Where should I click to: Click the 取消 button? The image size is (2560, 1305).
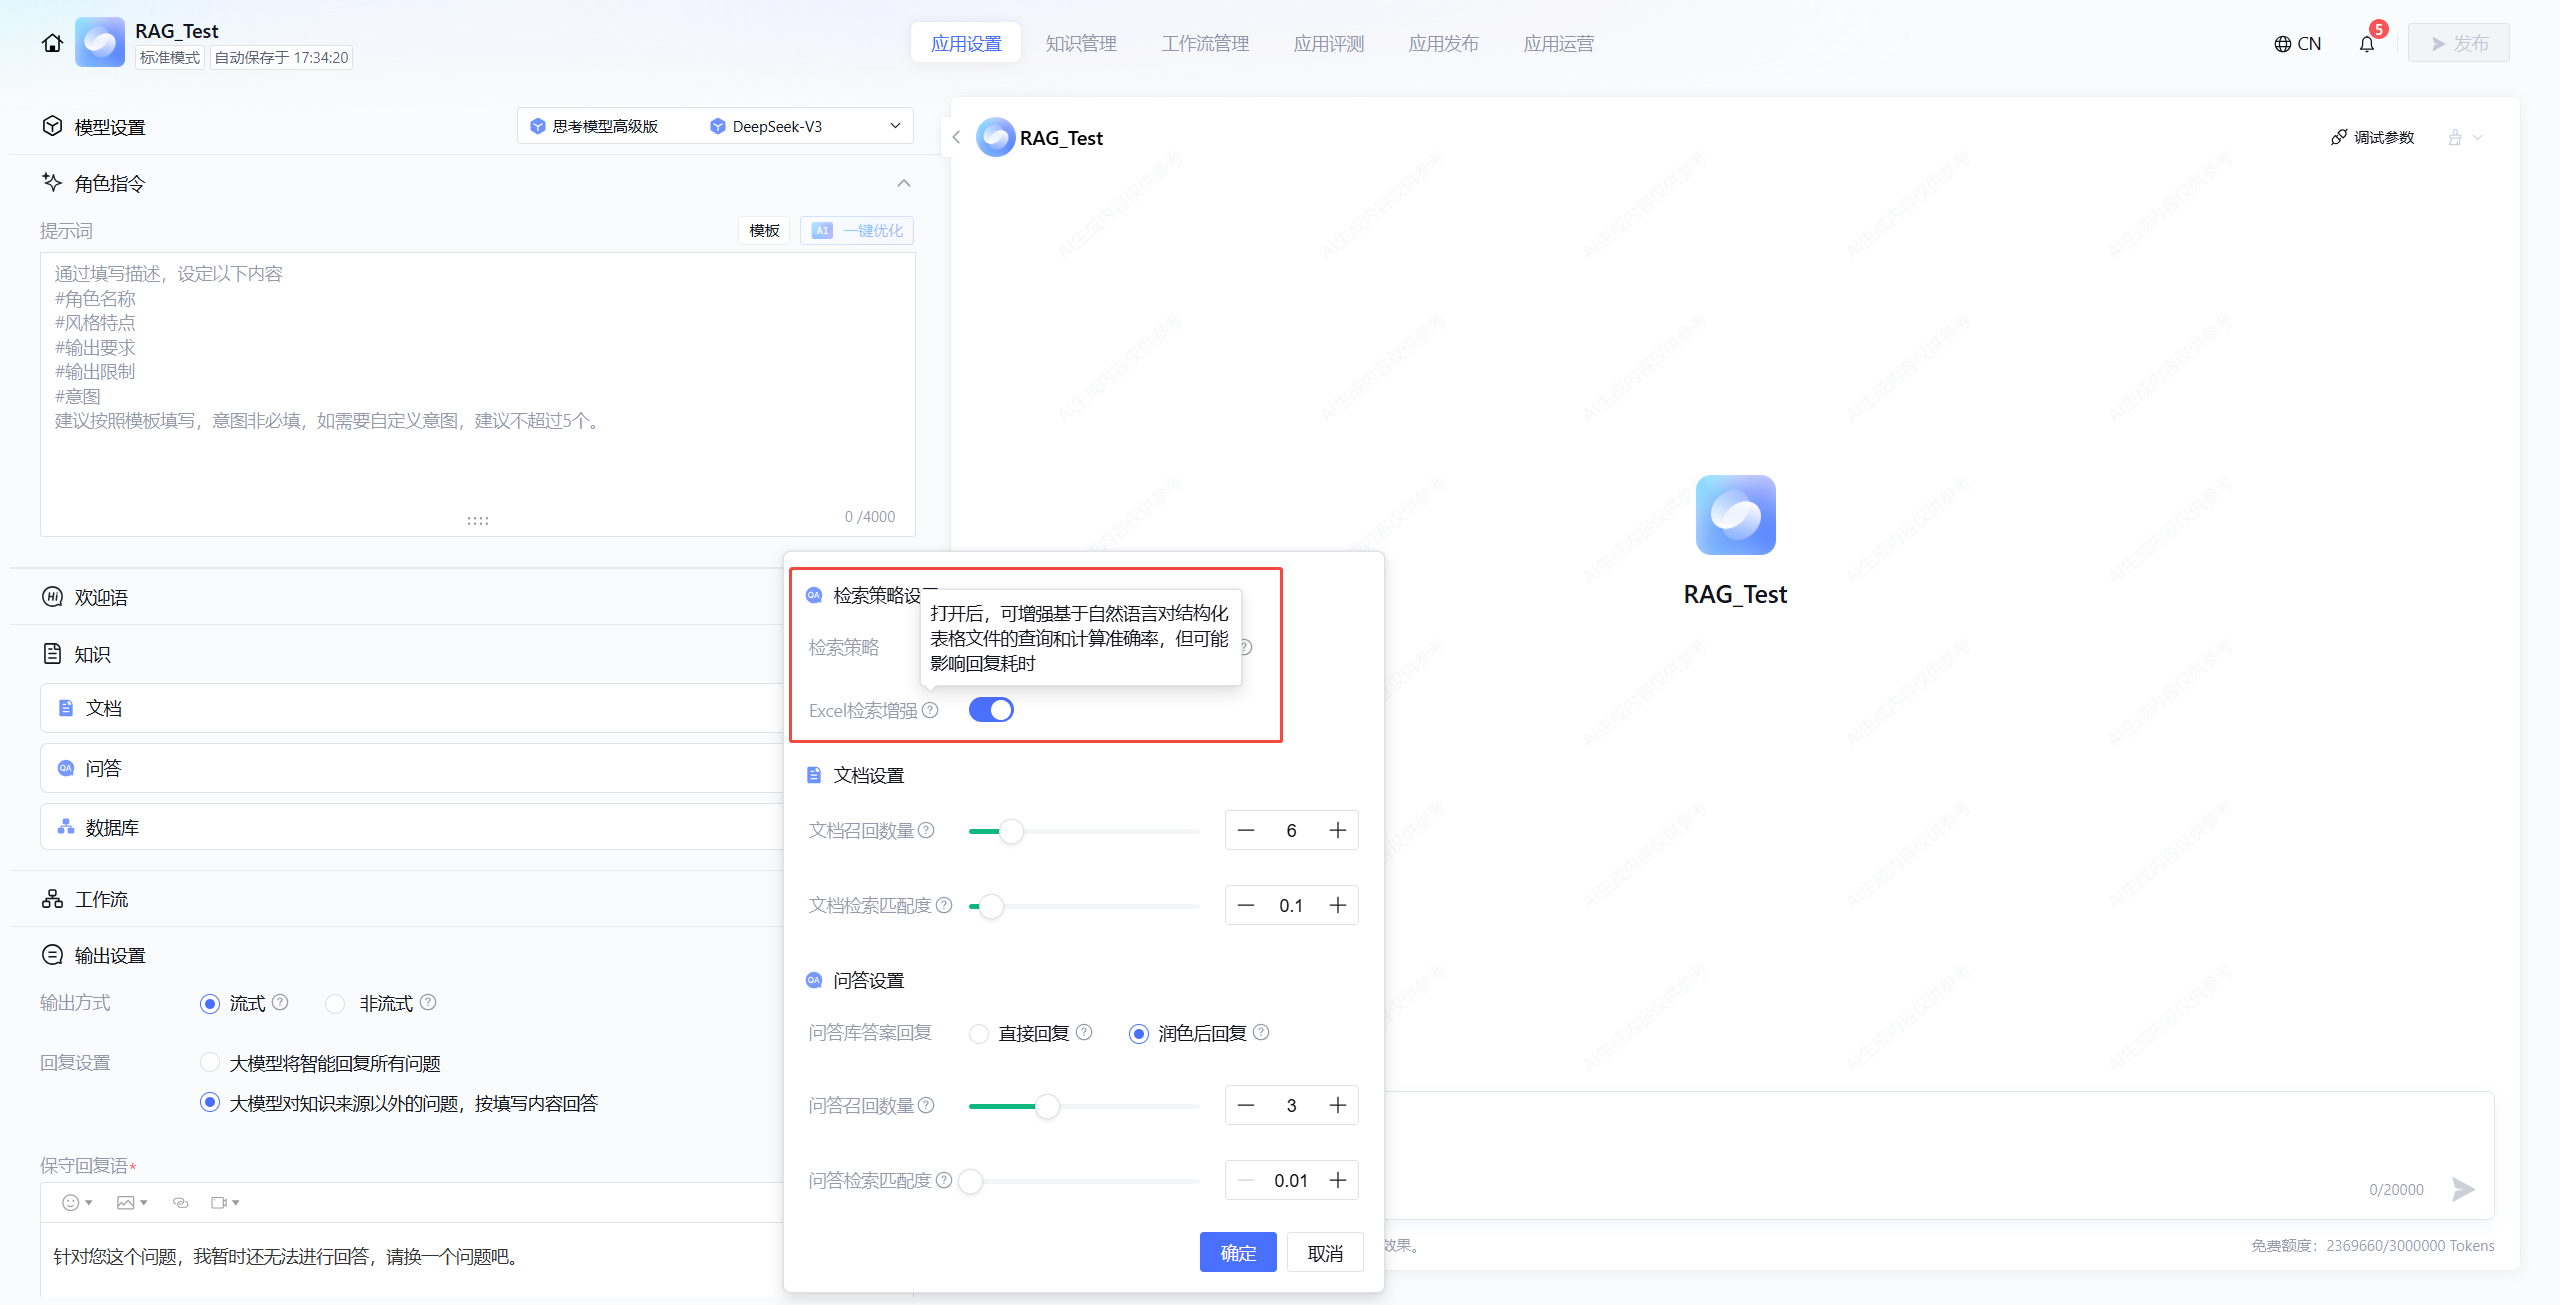[x=1325, y=1253]
